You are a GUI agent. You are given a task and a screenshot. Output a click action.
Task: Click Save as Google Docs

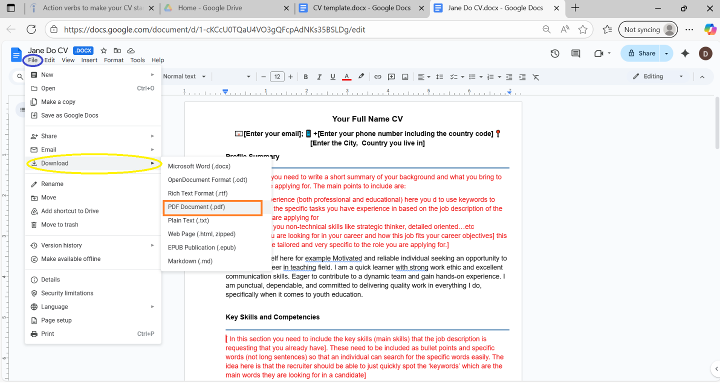[92, 116]
